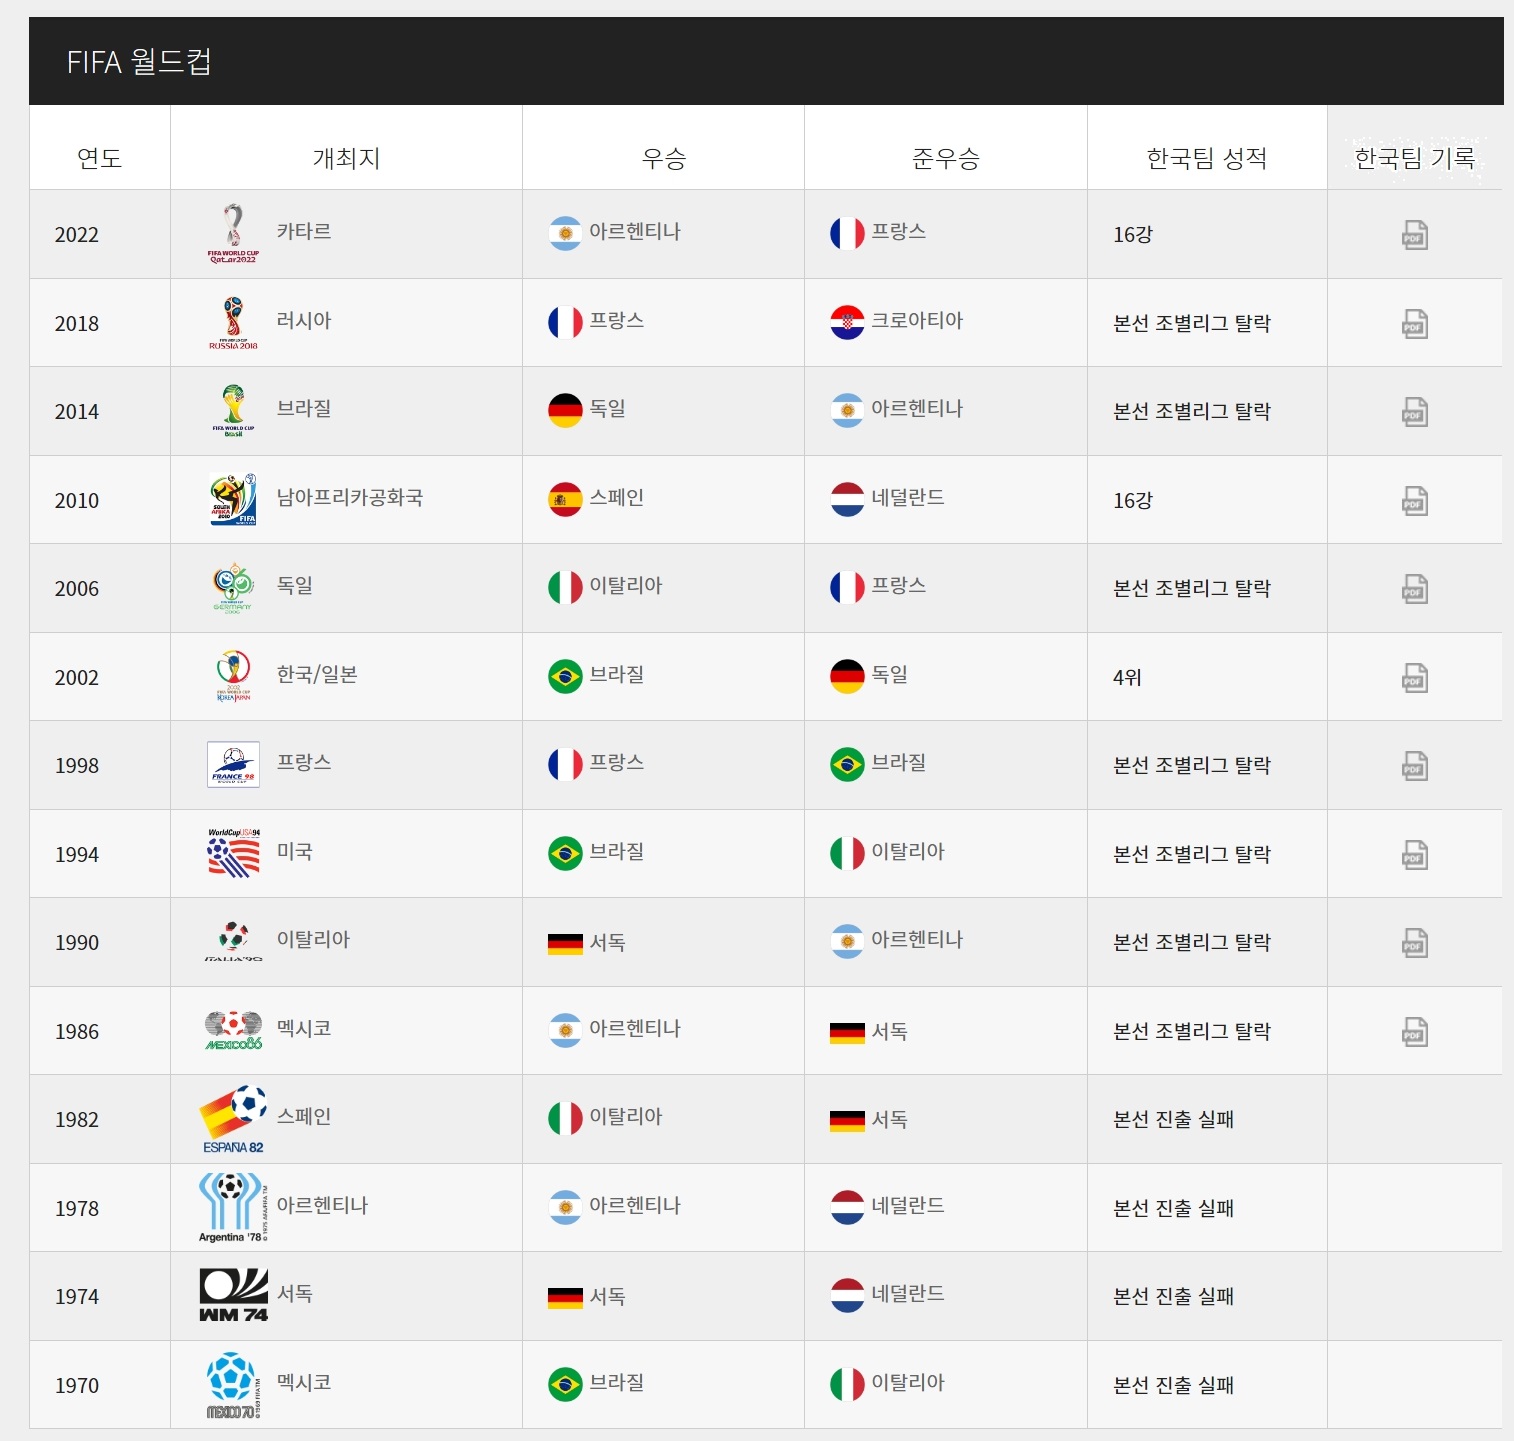Click Netherlands flag in 1978 runner-up cell
The width and height of the screenshot is (1514, 1441).
(x=847, y=1207)
